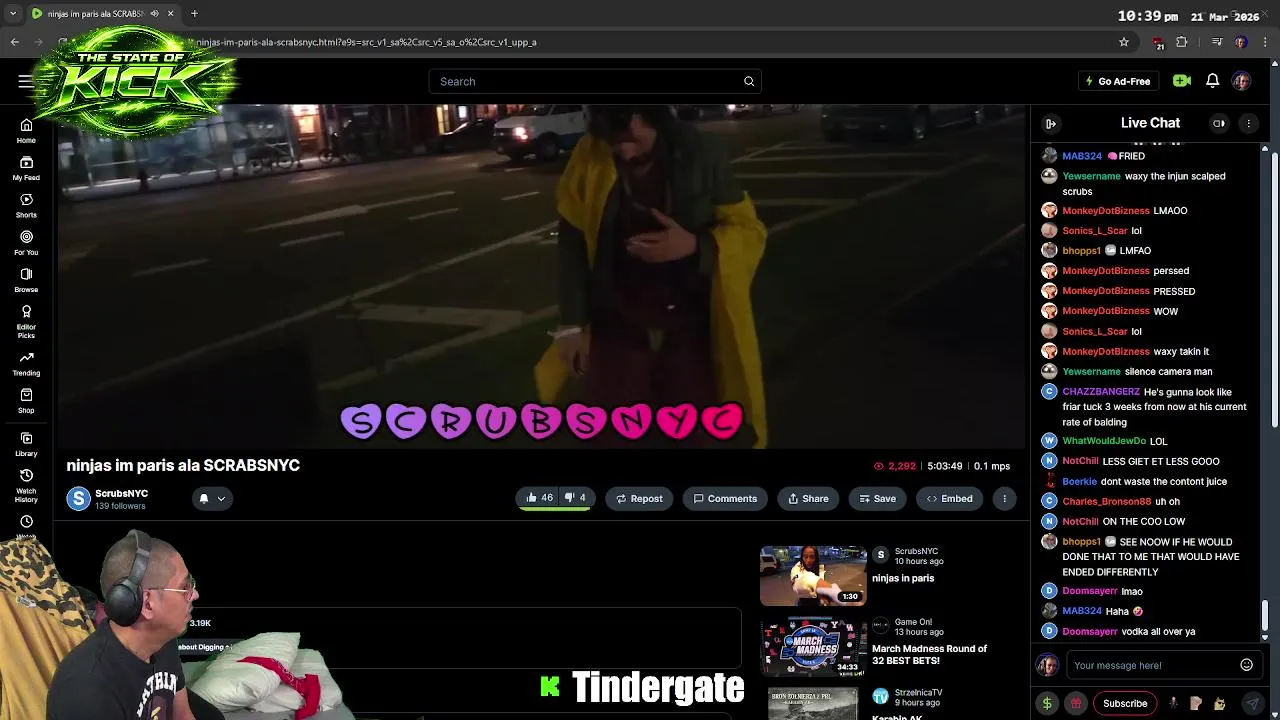
Task: Click the browser back arrow
Action: 15,42
